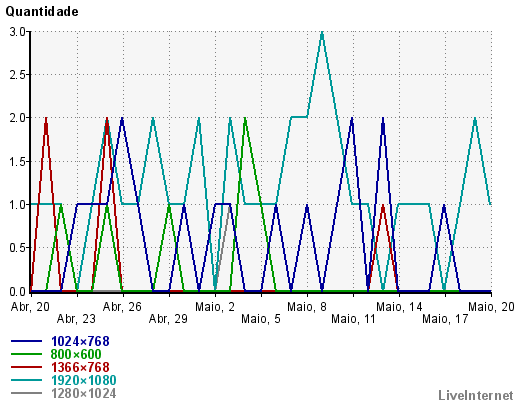Click the gray 1280×1024 legend line swatch
The image size is (520, 405).
click(27, 393)
